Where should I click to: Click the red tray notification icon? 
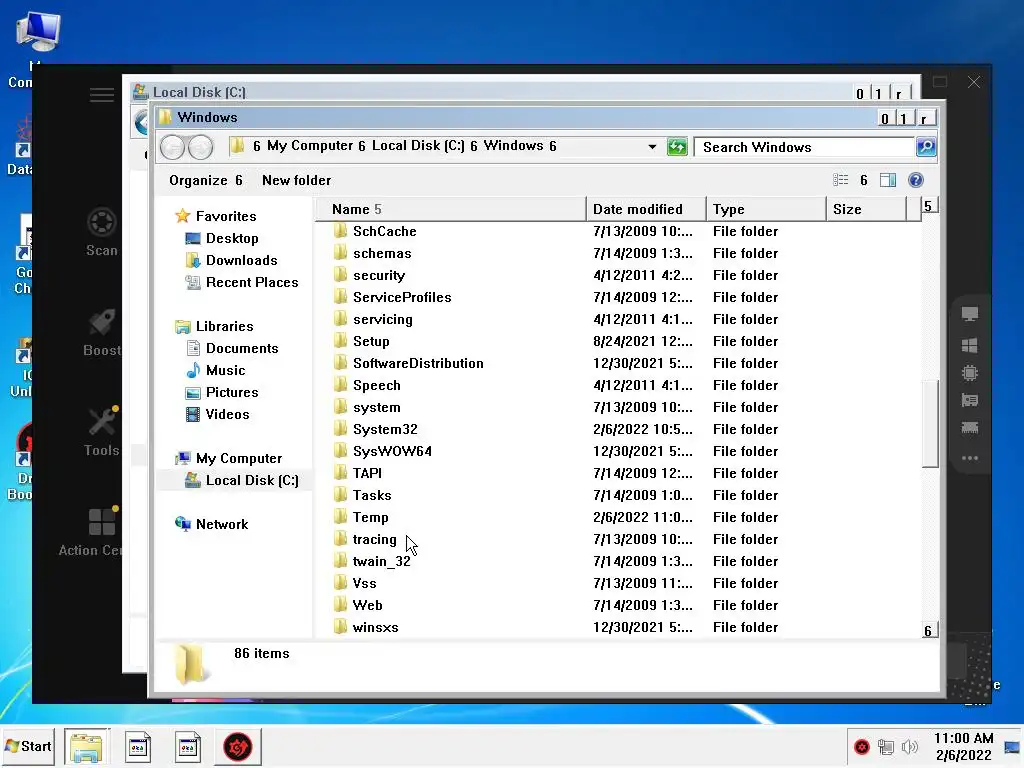[x=862, y=746]
